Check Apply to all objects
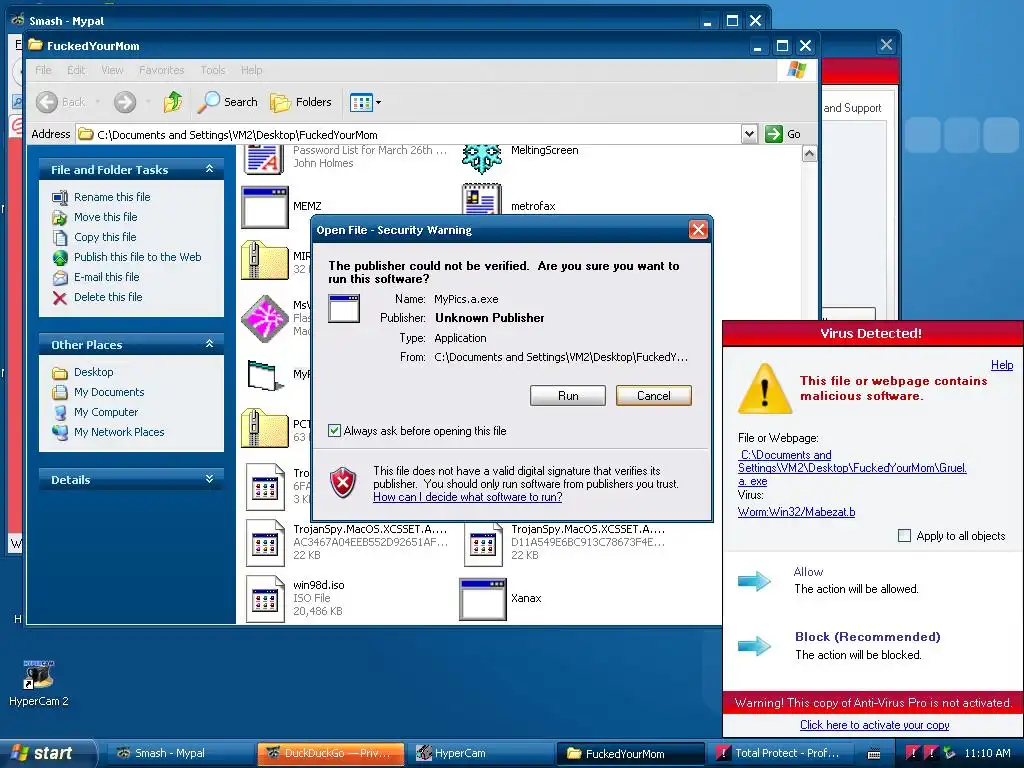The image size is (1024, 768). [x=904, y=536]
